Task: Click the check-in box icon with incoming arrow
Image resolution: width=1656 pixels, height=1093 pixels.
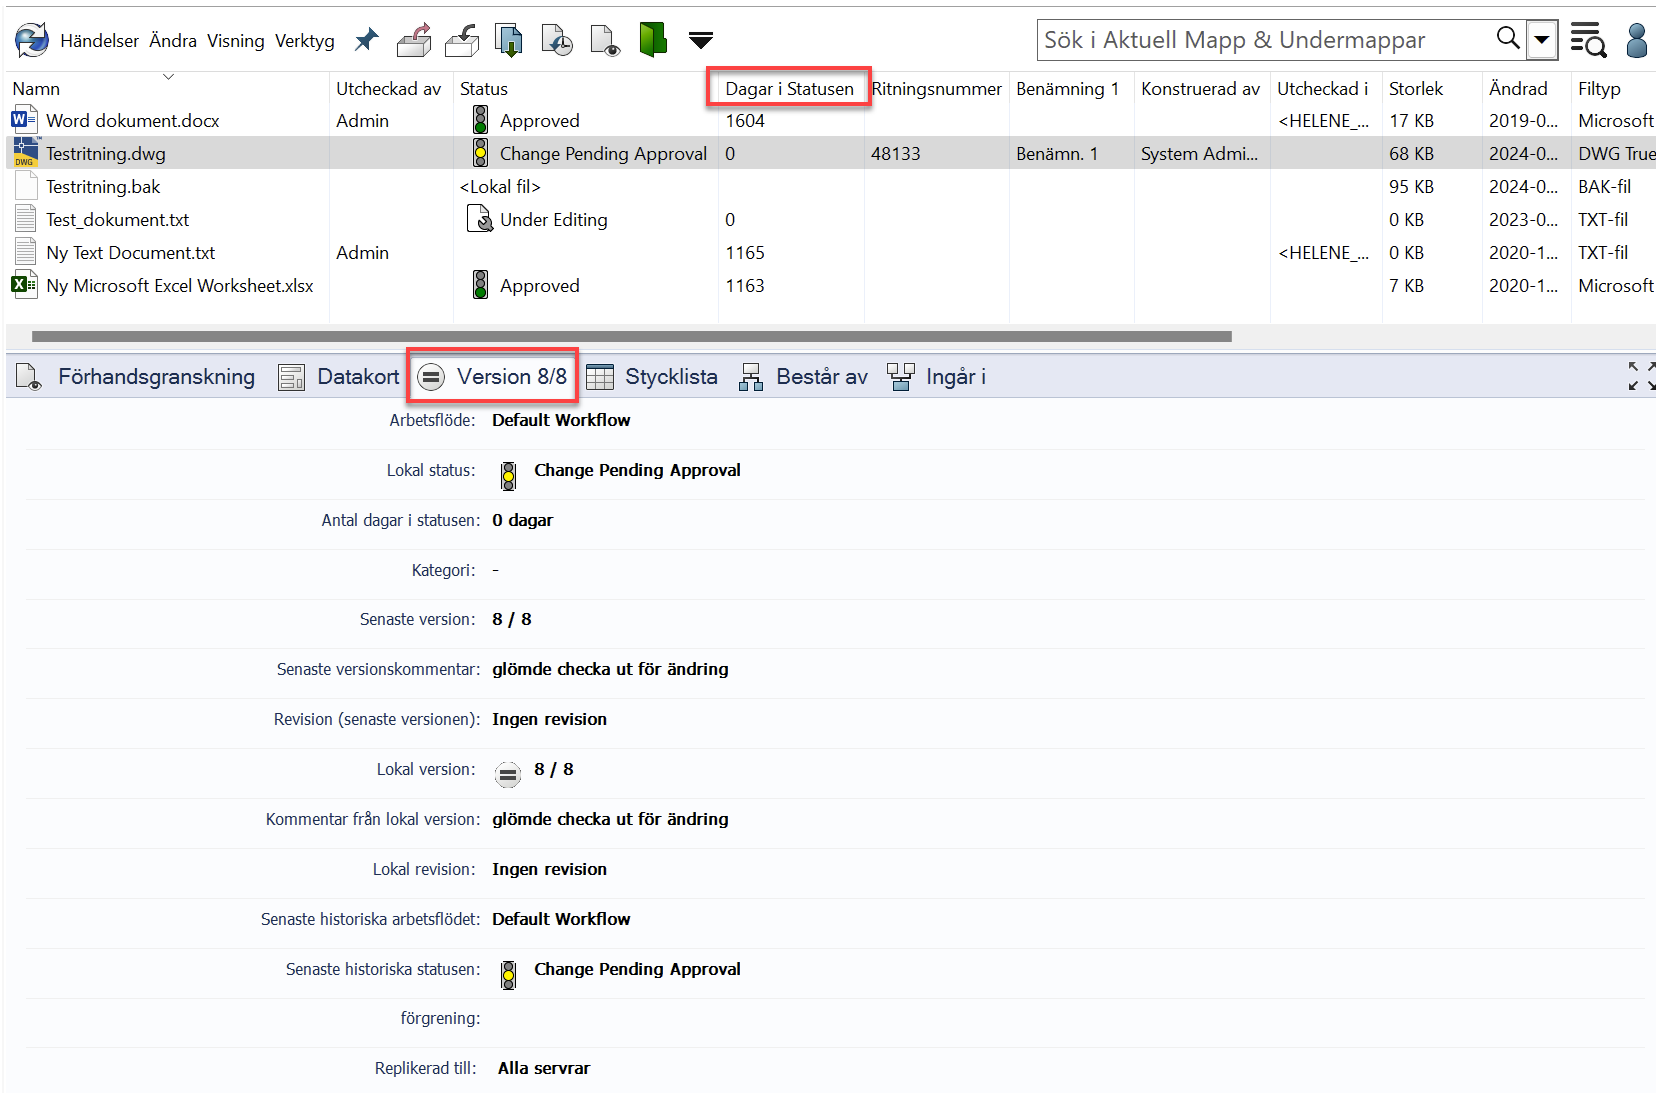Action: pyautogui.click(x=462, y=40)
